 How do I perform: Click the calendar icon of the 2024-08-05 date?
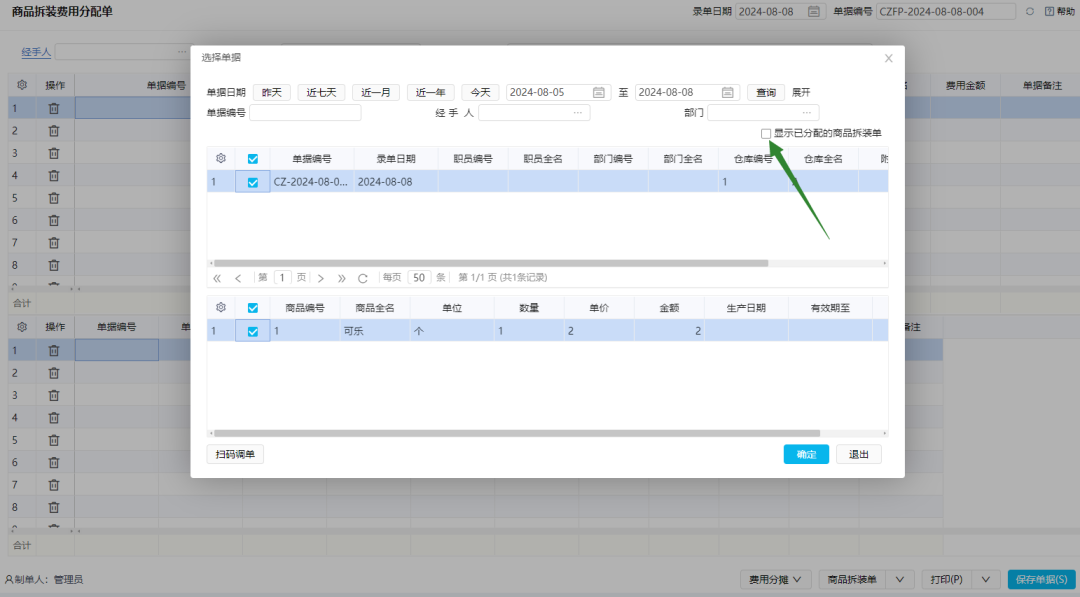[x=598, y=91]
